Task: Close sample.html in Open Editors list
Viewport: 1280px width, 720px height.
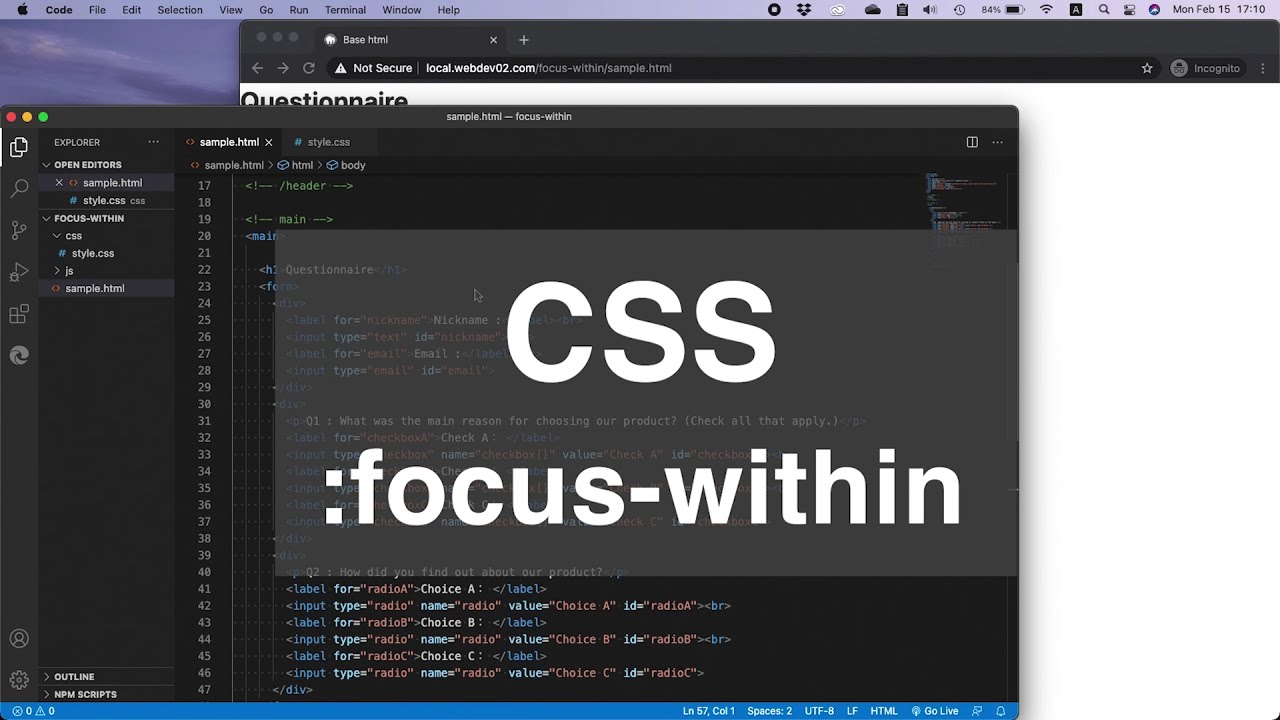Action: [59, 183]
